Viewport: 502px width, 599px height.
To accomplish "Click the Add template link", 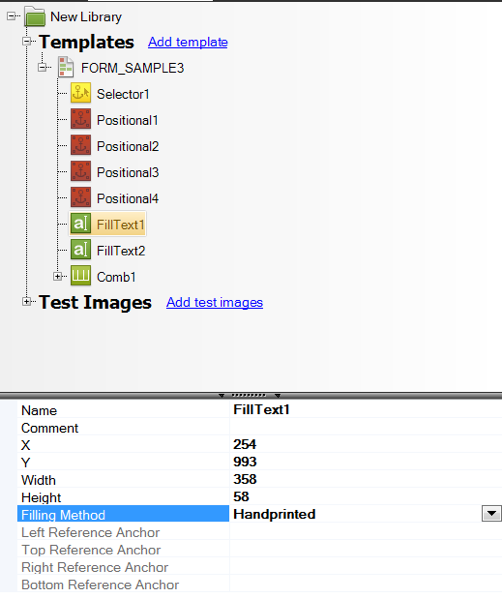I will tap(188, 42).
